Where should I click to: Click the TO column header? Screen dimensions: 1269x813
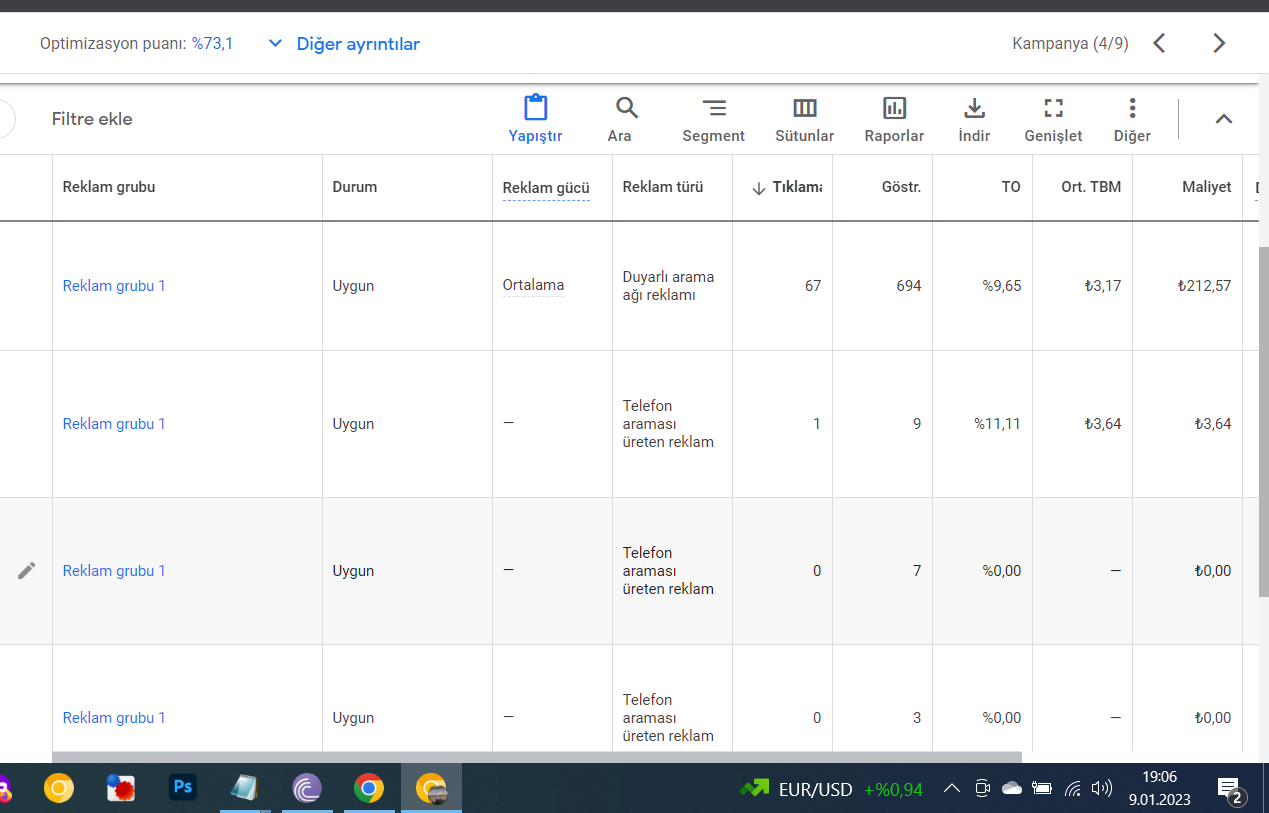pos(1011,187)
